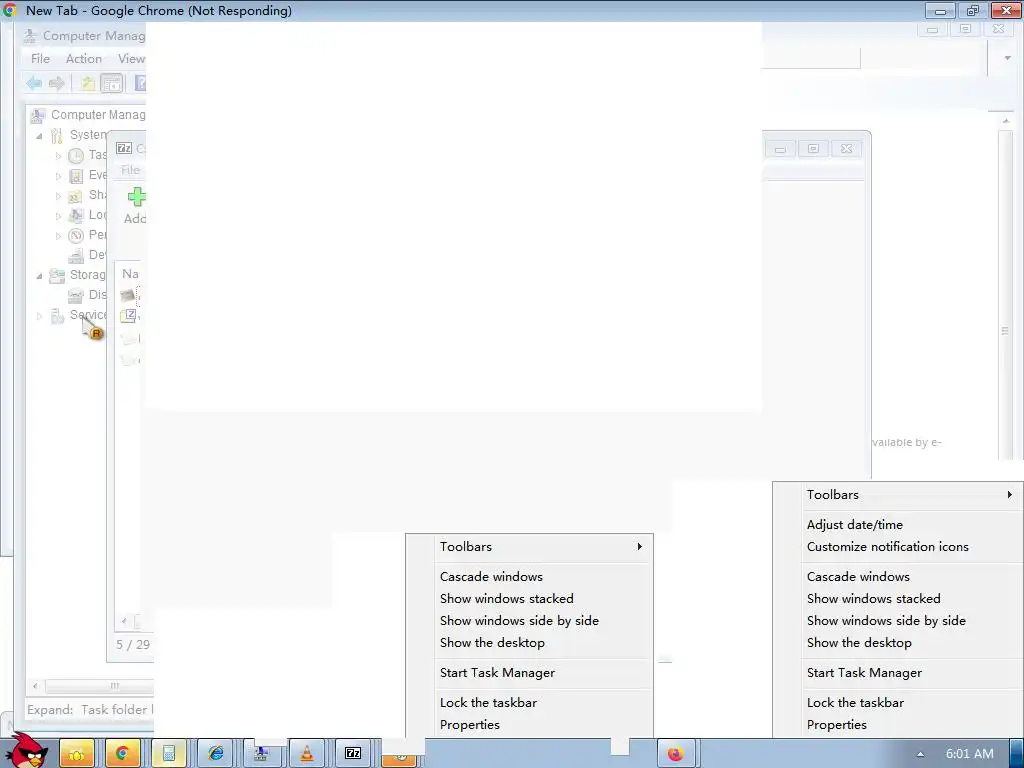Viewport: 1024px width, 768px height.
Task: Open Action menu in Computer Management
Action: click(84, 59)
